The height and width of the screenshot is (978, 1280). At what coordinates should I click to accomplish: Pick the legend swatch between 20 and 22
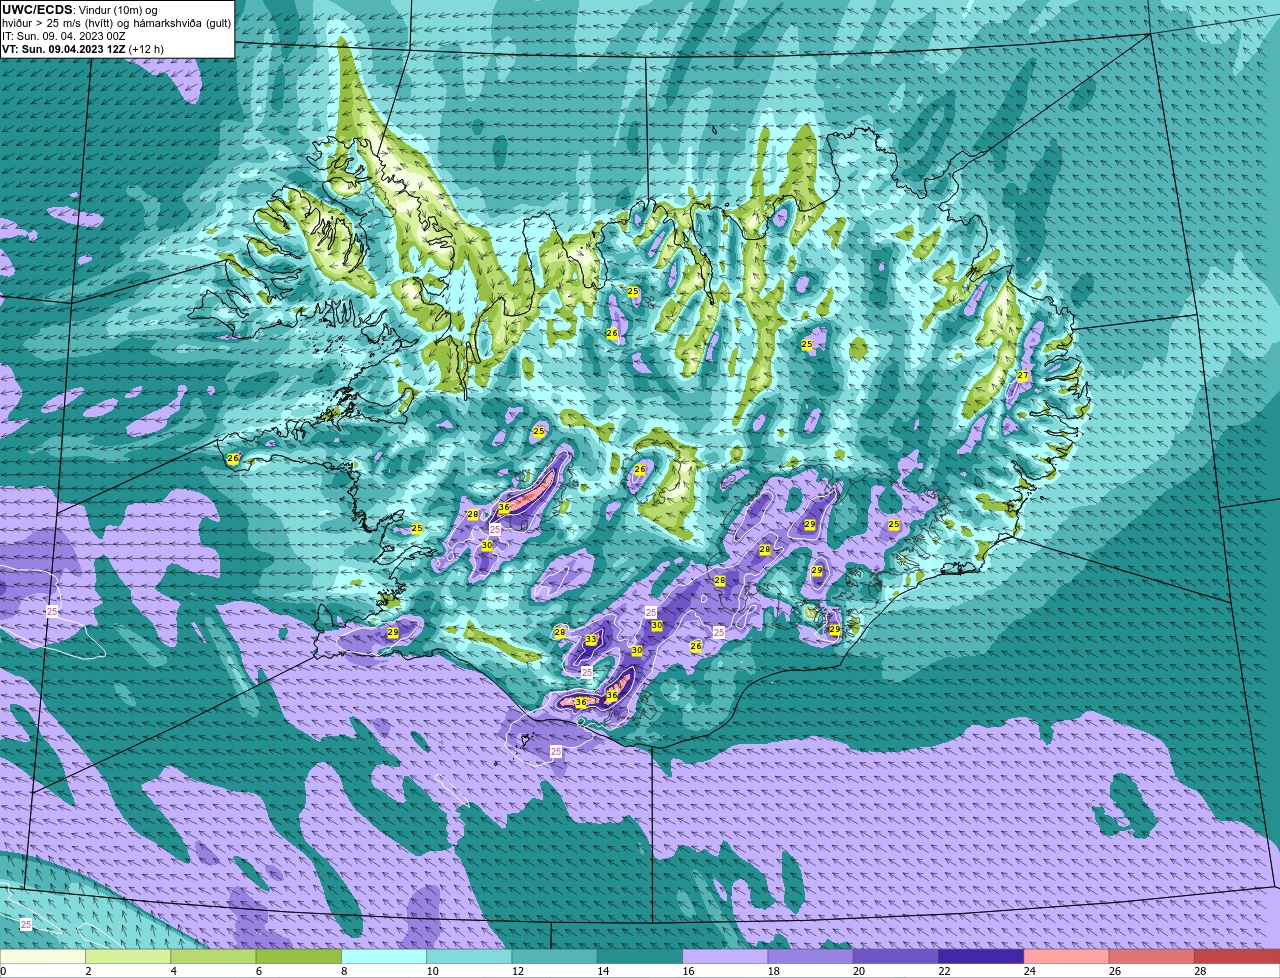click(896, 956)
